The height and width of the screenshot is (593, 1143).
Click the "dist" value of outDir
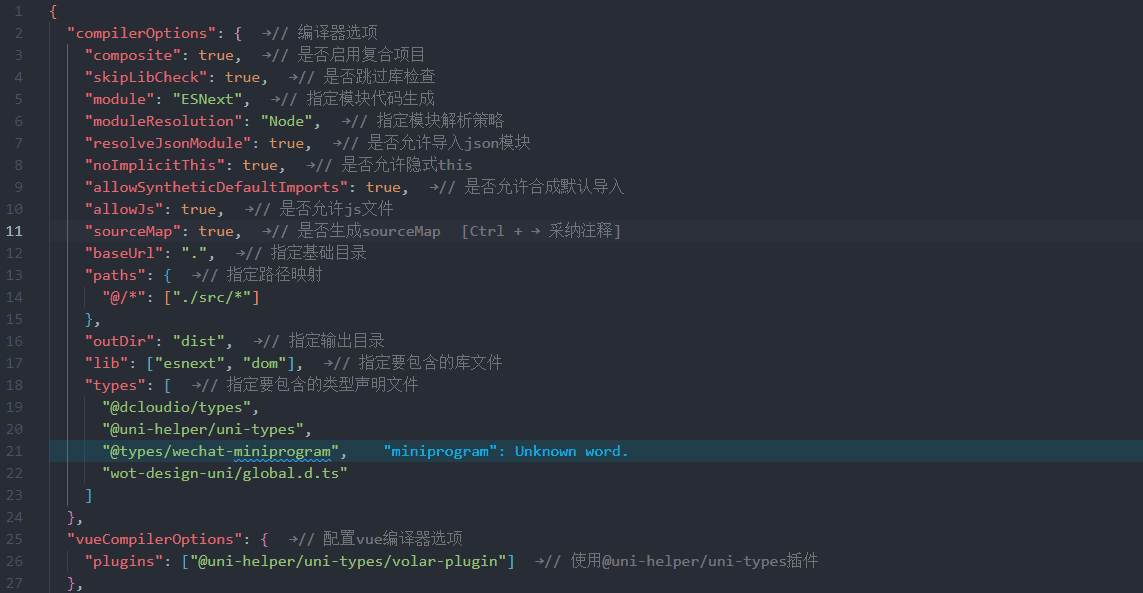coord(202,341)
